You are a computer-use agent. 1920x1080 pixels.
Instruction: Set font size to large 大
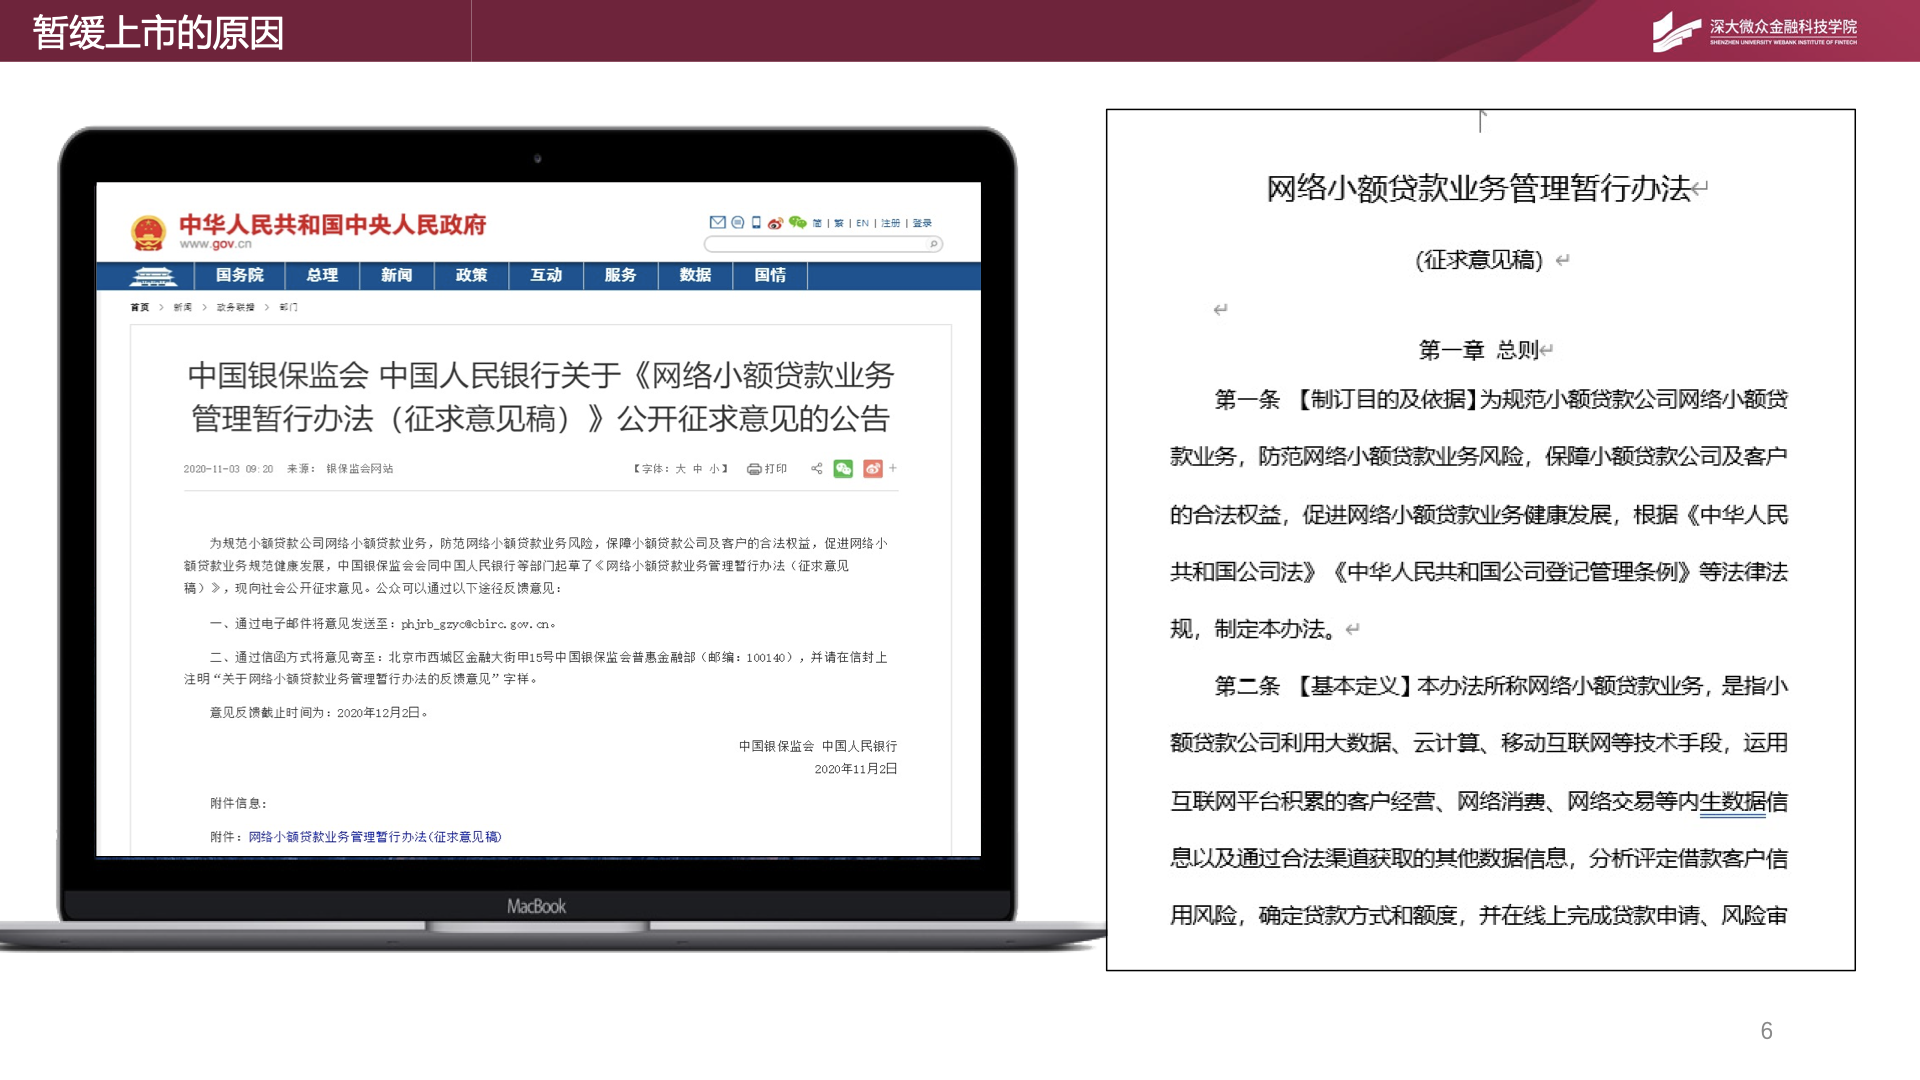680,468
